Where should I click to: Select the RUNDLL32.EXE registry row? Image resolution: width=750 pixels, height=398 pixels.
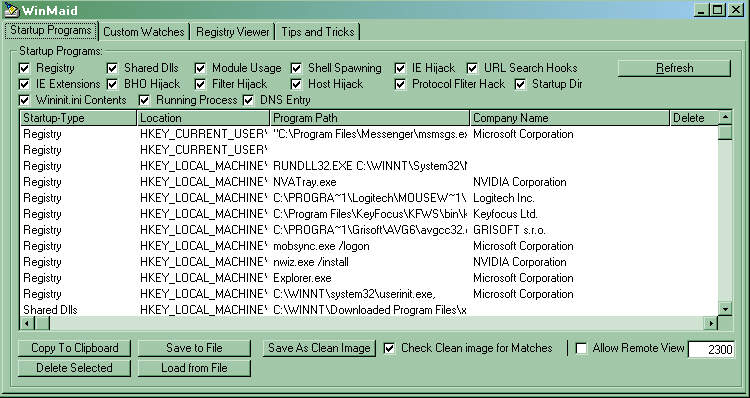(x=369, y=166)
